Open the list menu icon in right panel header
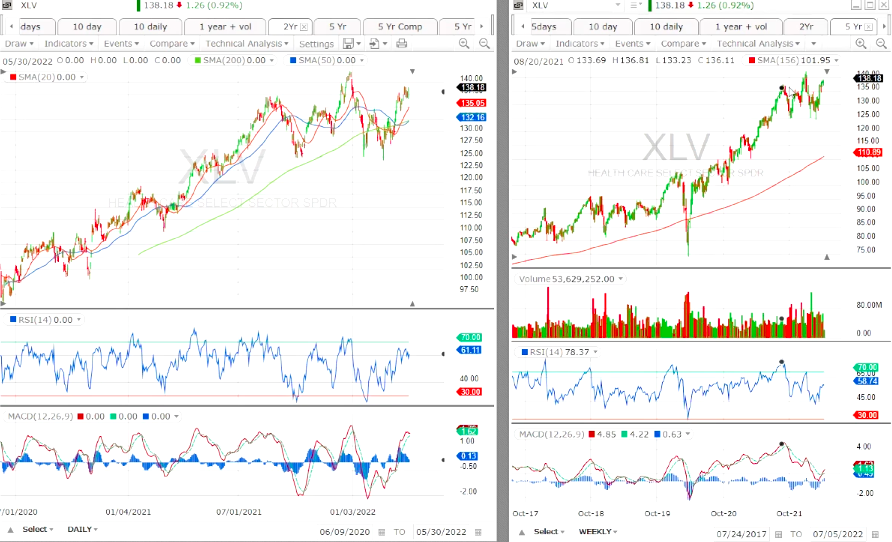The width and height of the screenshot is (892, 542). click(x=635, y=5)
